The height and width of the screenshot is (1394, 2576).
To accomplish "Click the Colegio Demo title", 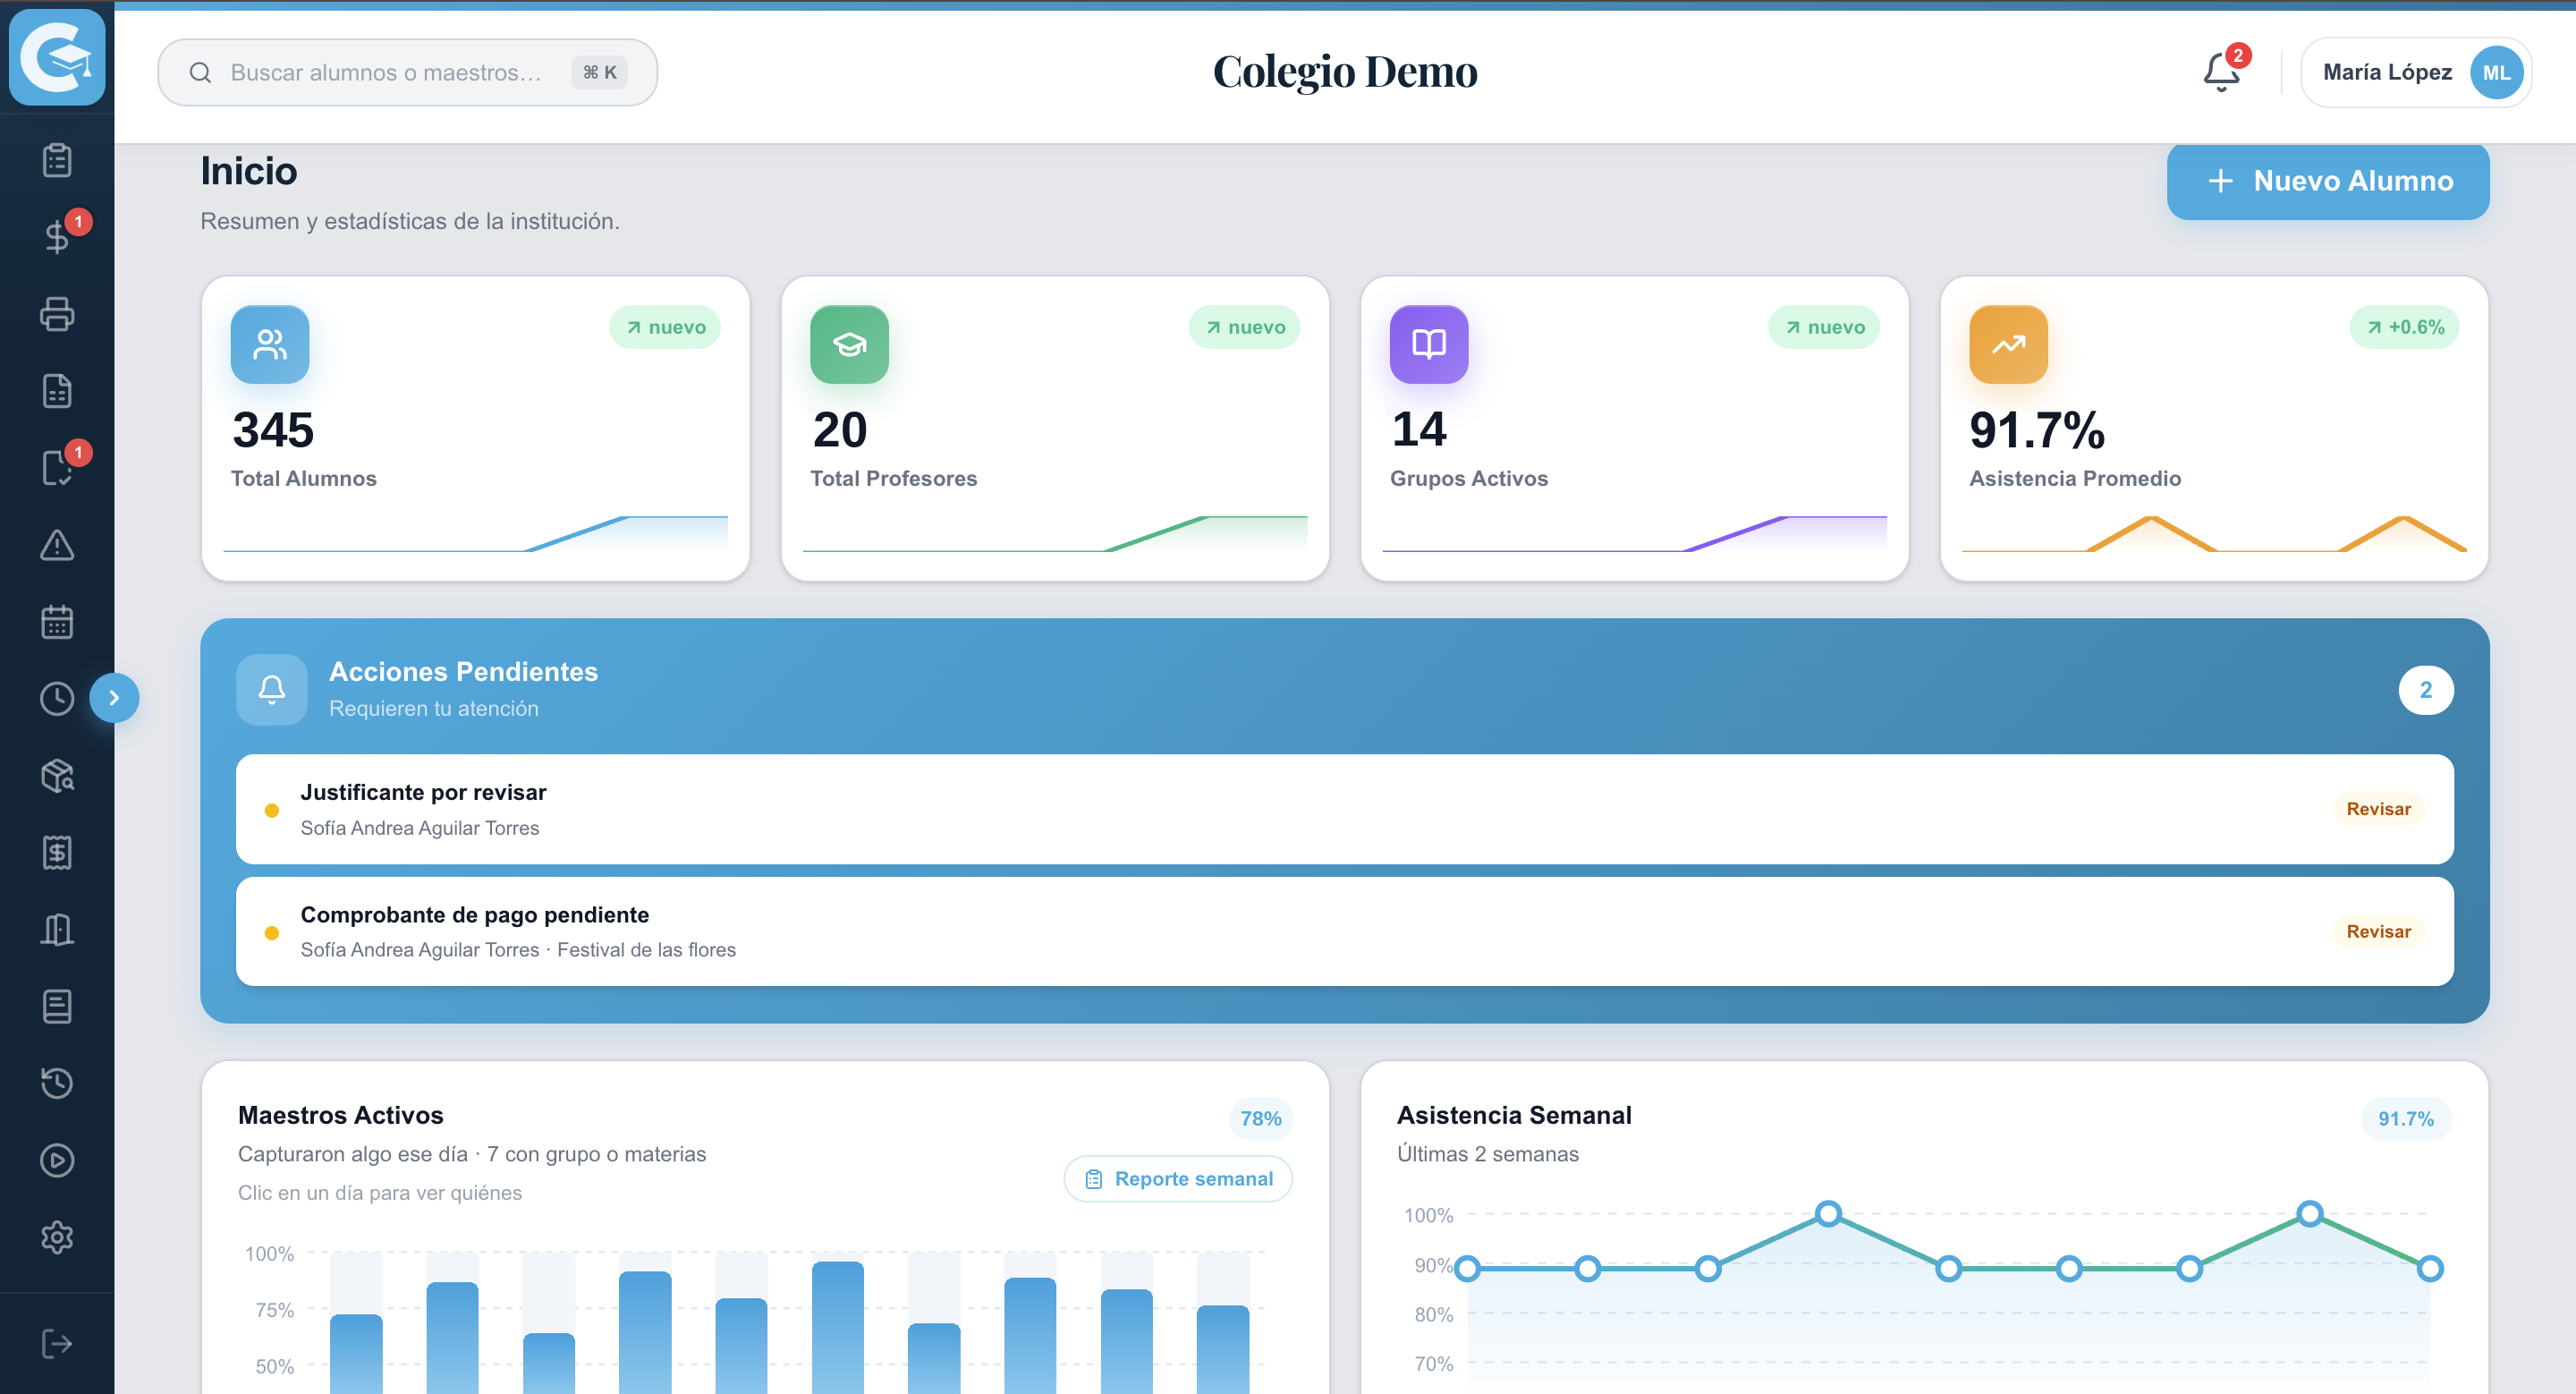I will [1345, 72].
